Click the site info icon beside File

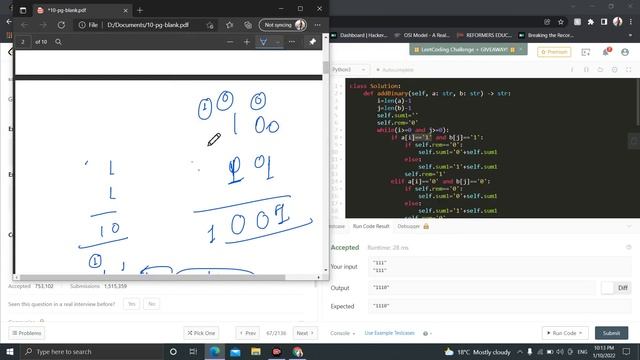click(x=82, y=25)
